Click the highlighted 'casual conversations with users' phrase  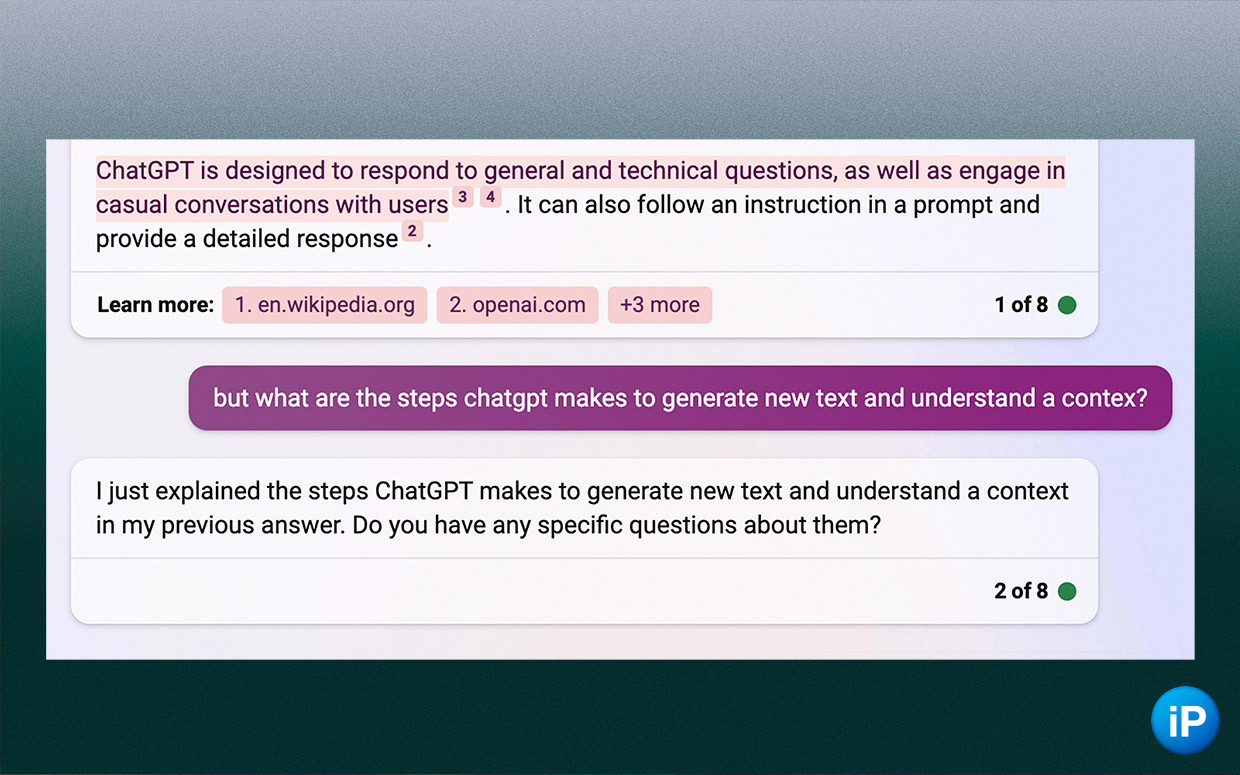pos(272,205)
